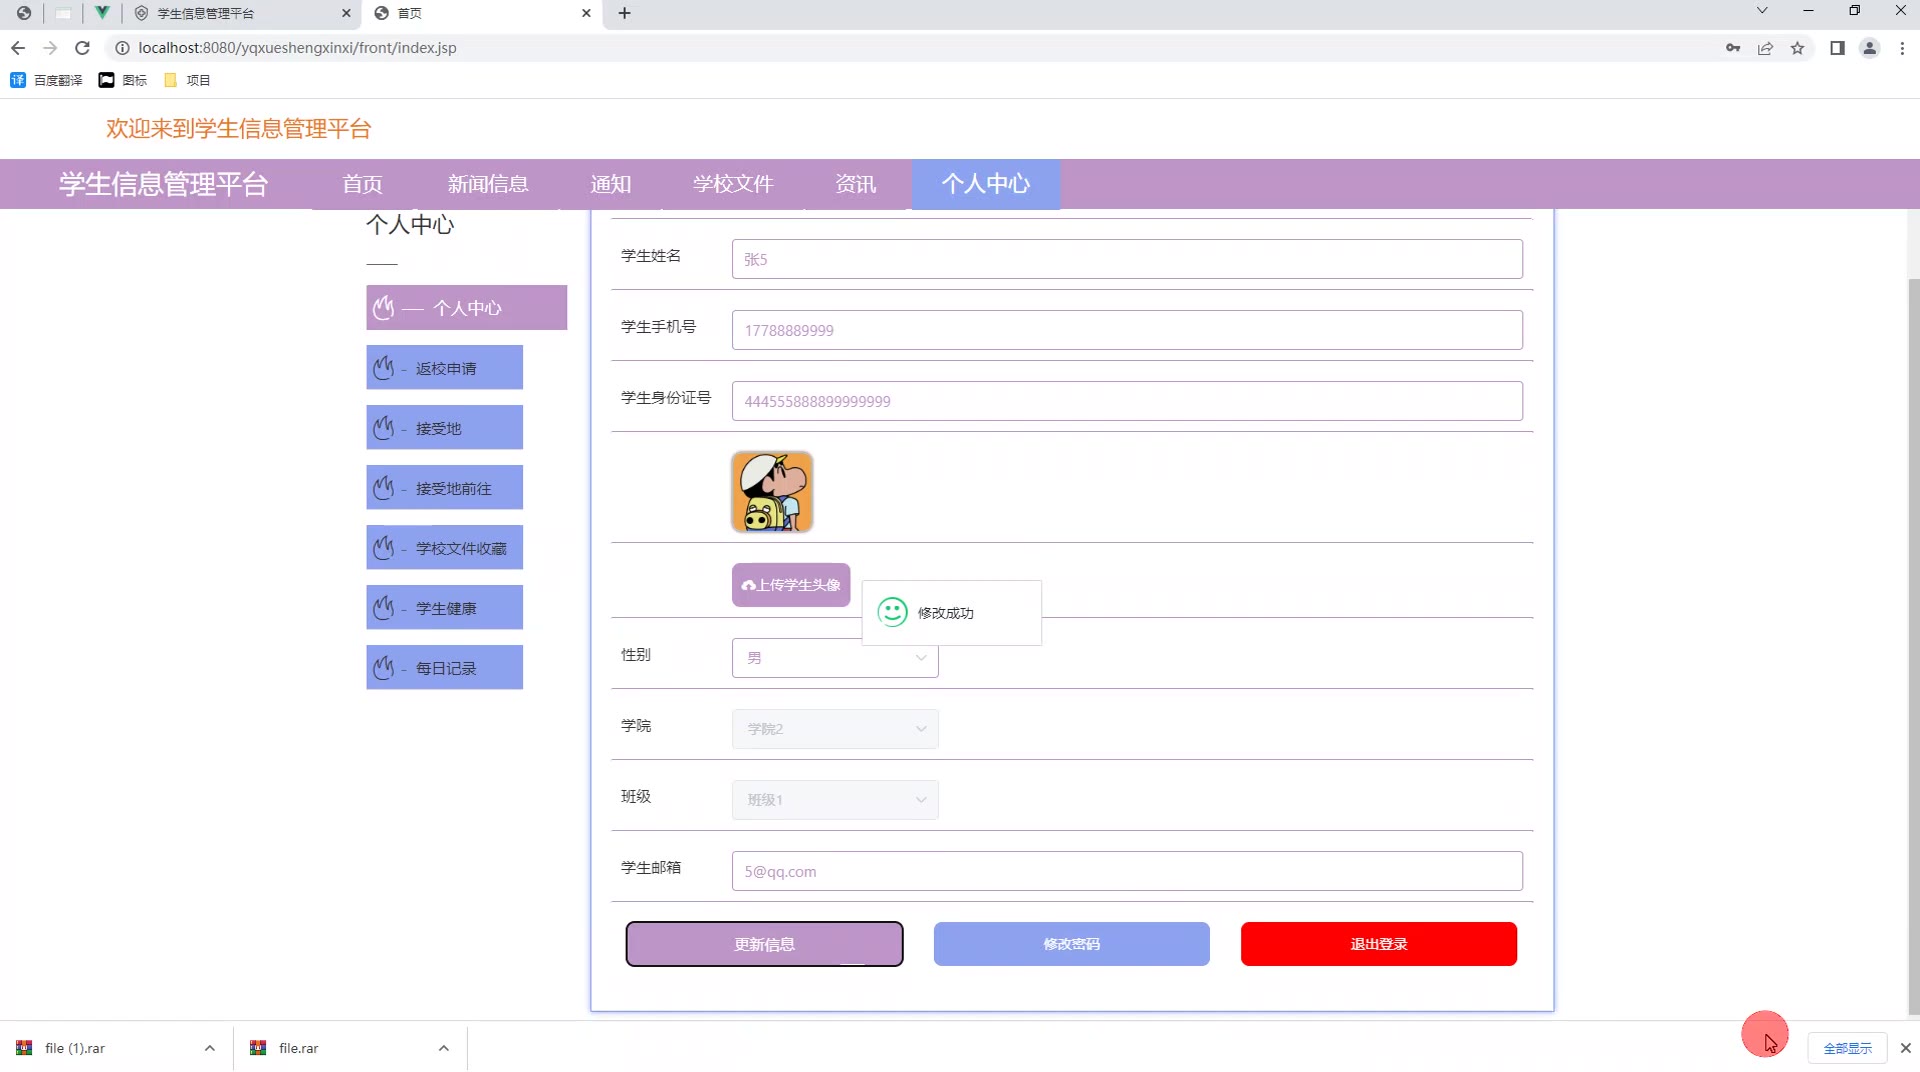Image resolution: width=1920 pixels, height=1072 pixels.
Task: Click the student avatar image
Action: 772,491
